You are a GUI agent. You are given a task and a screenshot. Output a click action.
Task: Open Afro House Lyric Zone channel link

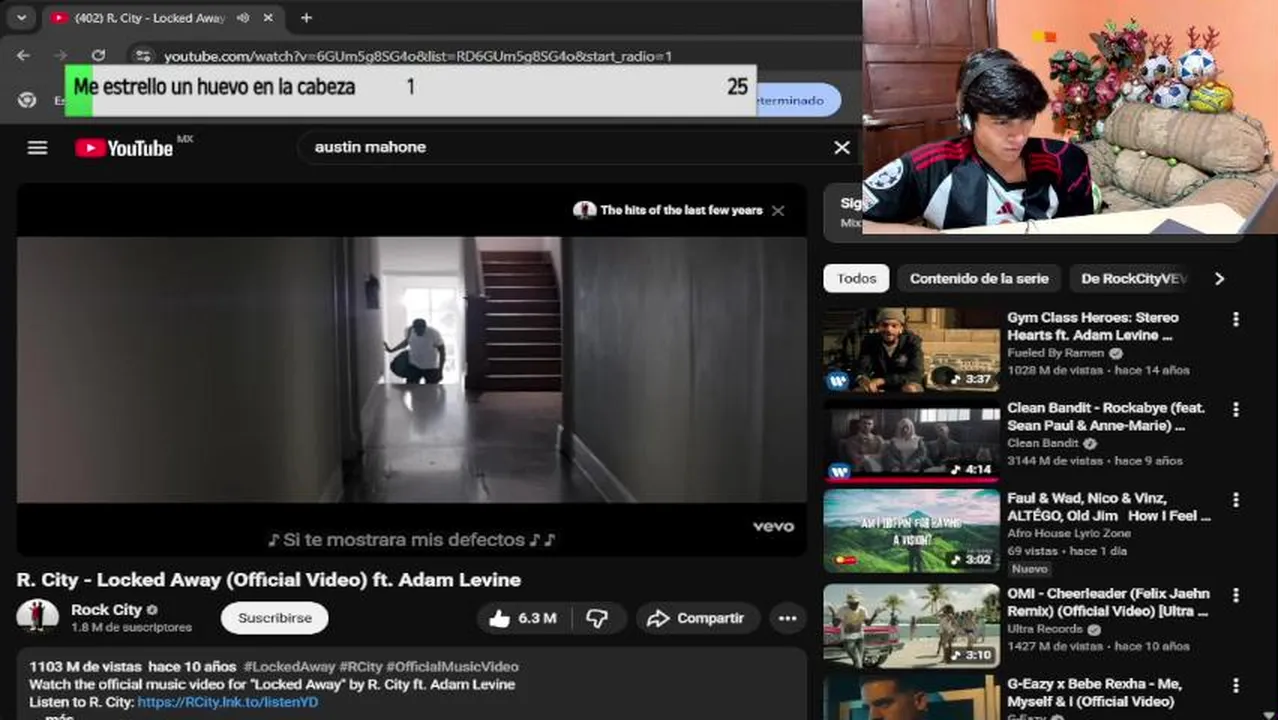pyautogui.click(x=1069, y=533)
